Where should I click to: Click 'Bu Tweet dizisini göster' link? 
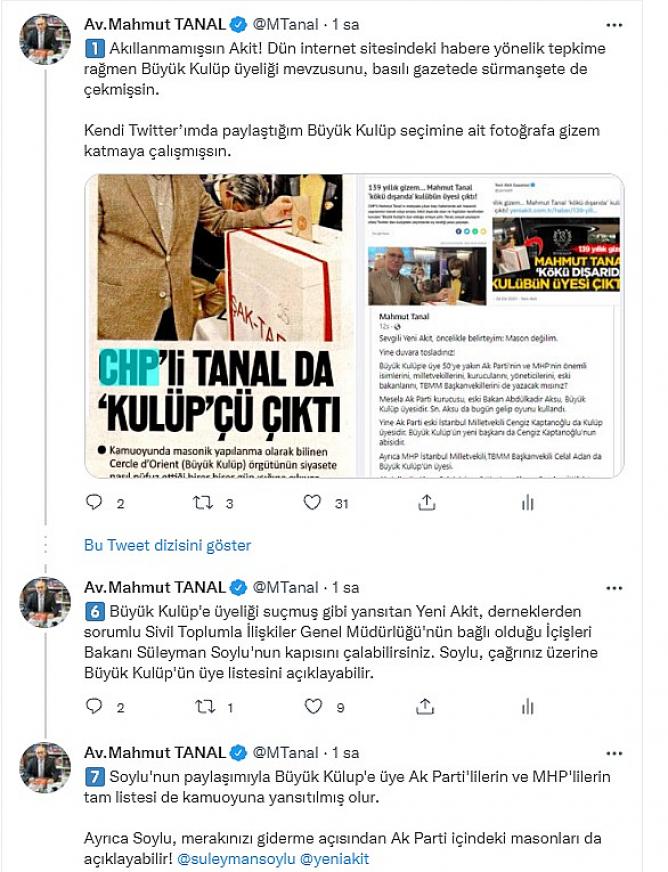click(167, 545)
